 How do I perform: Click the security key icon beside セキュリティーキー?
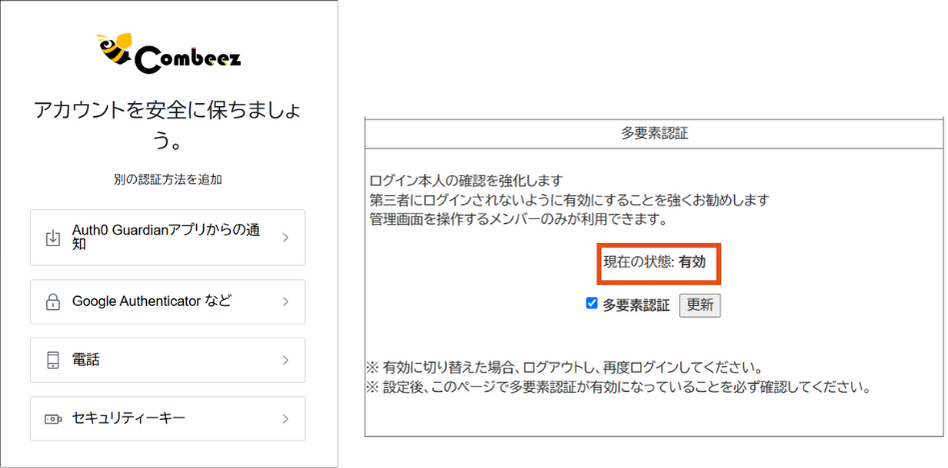coord(53,418)
